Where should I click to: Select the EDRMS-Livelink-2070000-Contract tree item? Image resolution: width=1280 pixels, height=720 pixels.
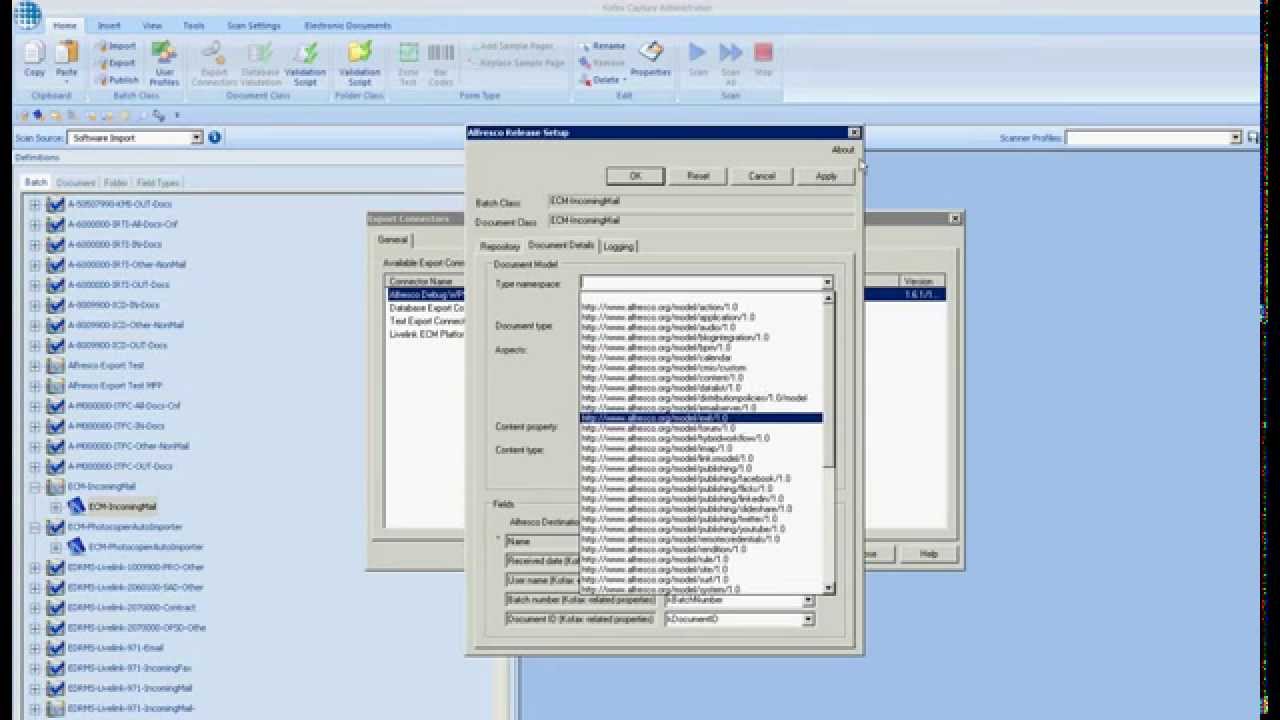(132, 608)
